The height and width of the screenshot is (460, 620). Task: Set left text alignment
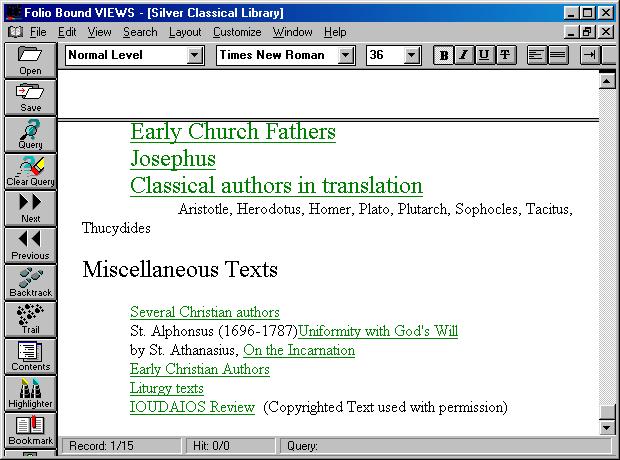pyautogui.click(x=537, y=55)
